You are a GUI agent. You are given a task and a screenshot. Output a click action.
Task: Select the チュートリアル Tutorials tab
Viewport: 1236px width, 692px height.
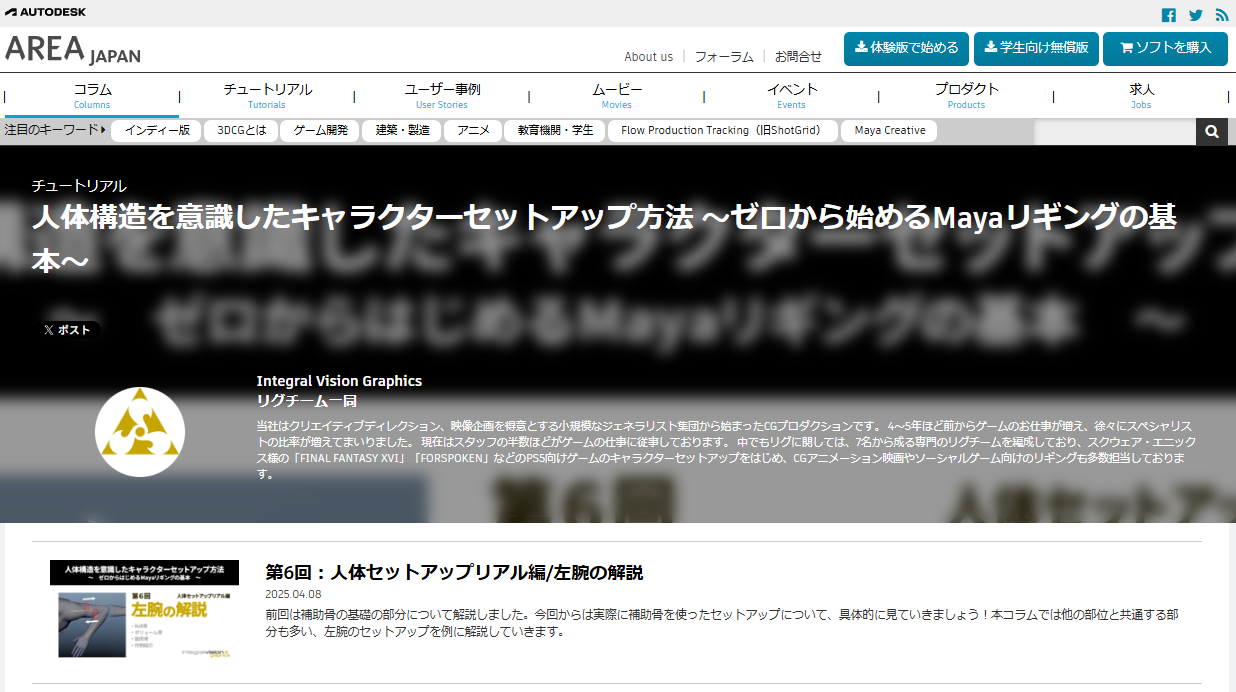[x=267, y=96]
